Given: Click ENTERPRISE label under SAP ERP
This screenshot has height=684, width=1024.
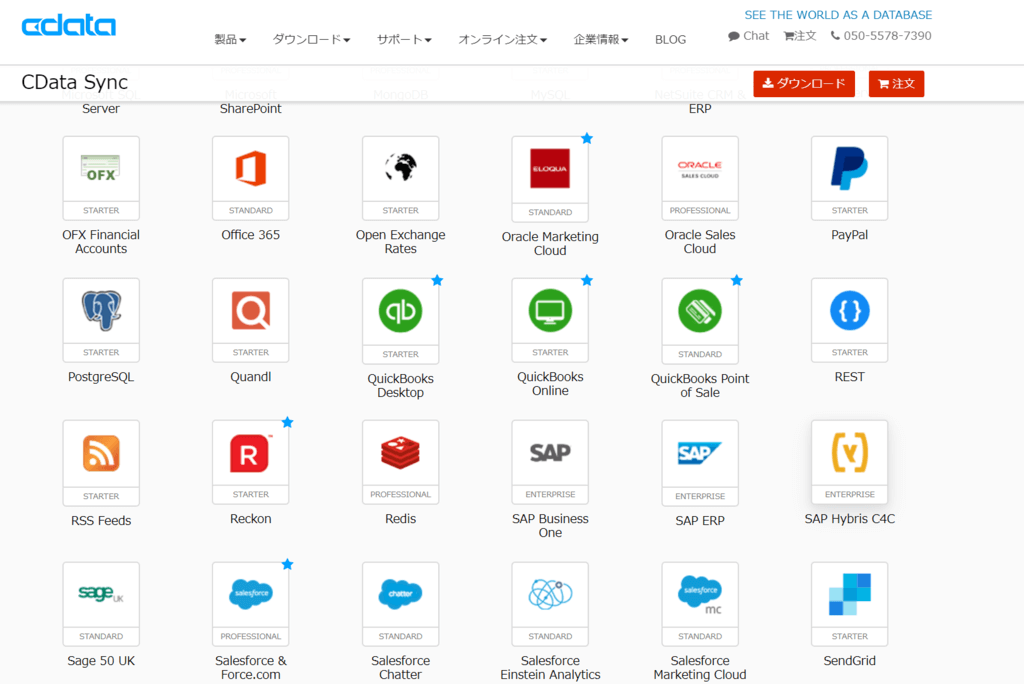Looking at the screenshot, I should 699,497.
